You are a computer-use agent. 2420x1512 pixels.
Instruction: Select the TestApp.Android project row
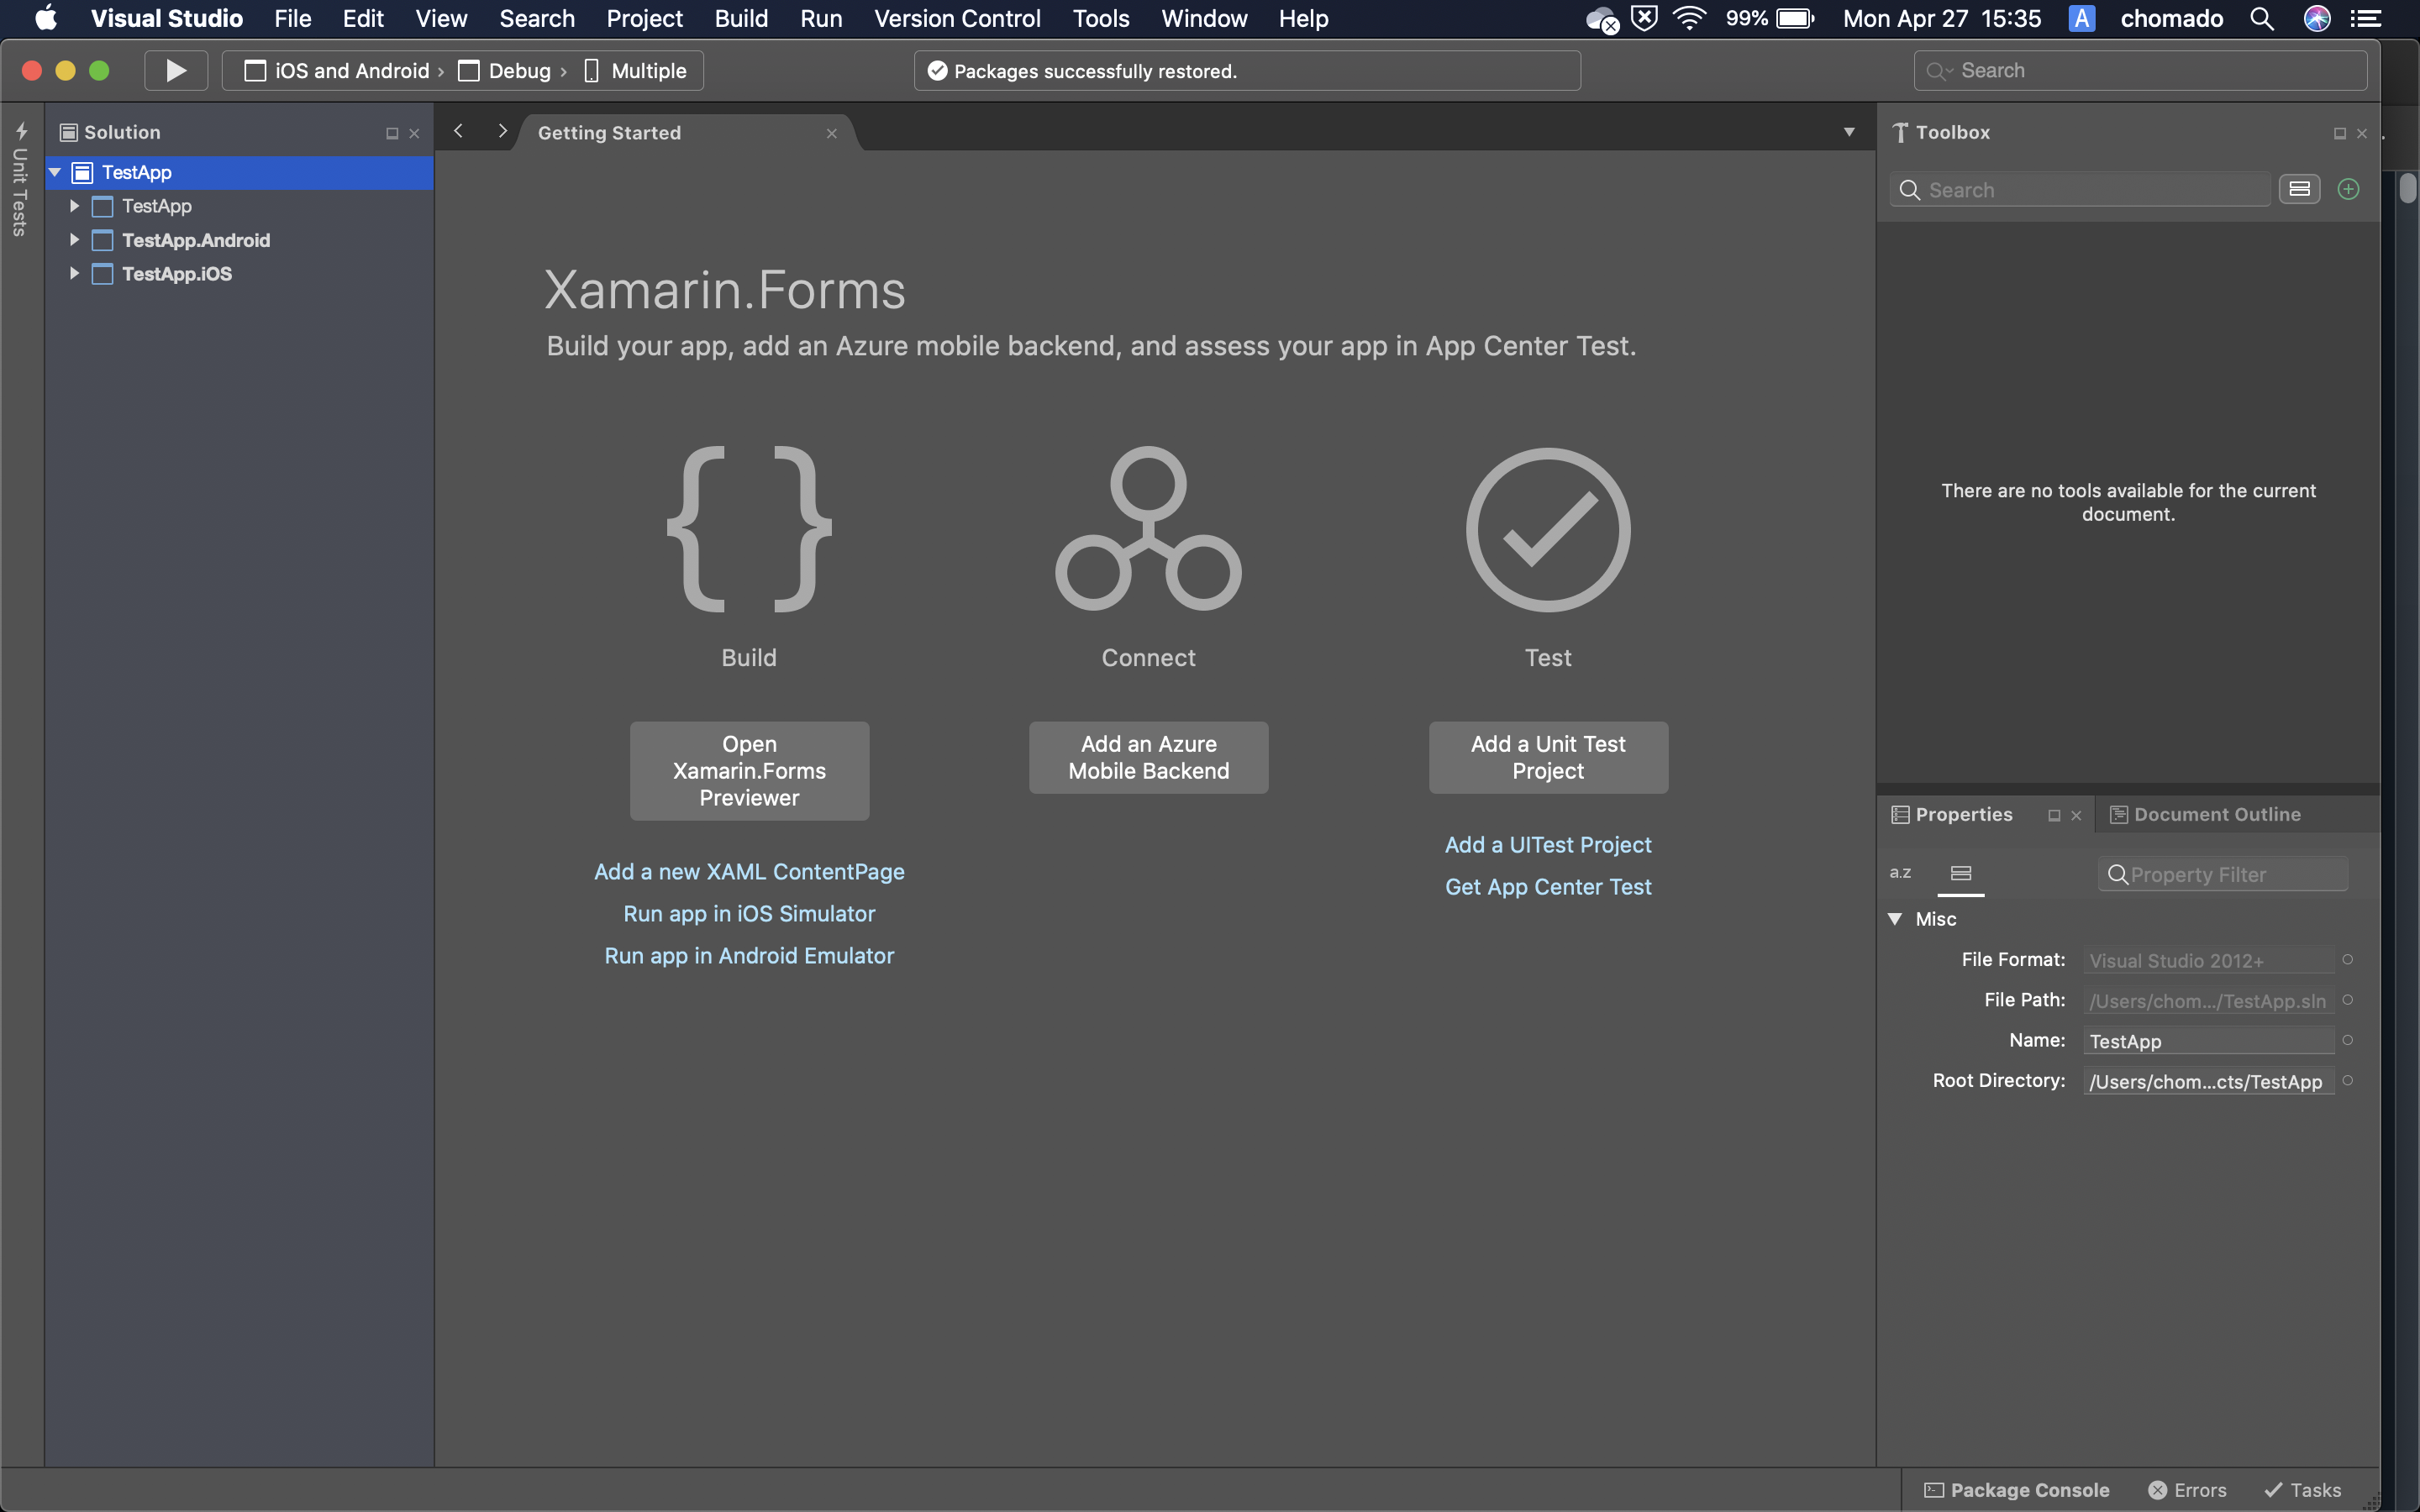(240, 240)
